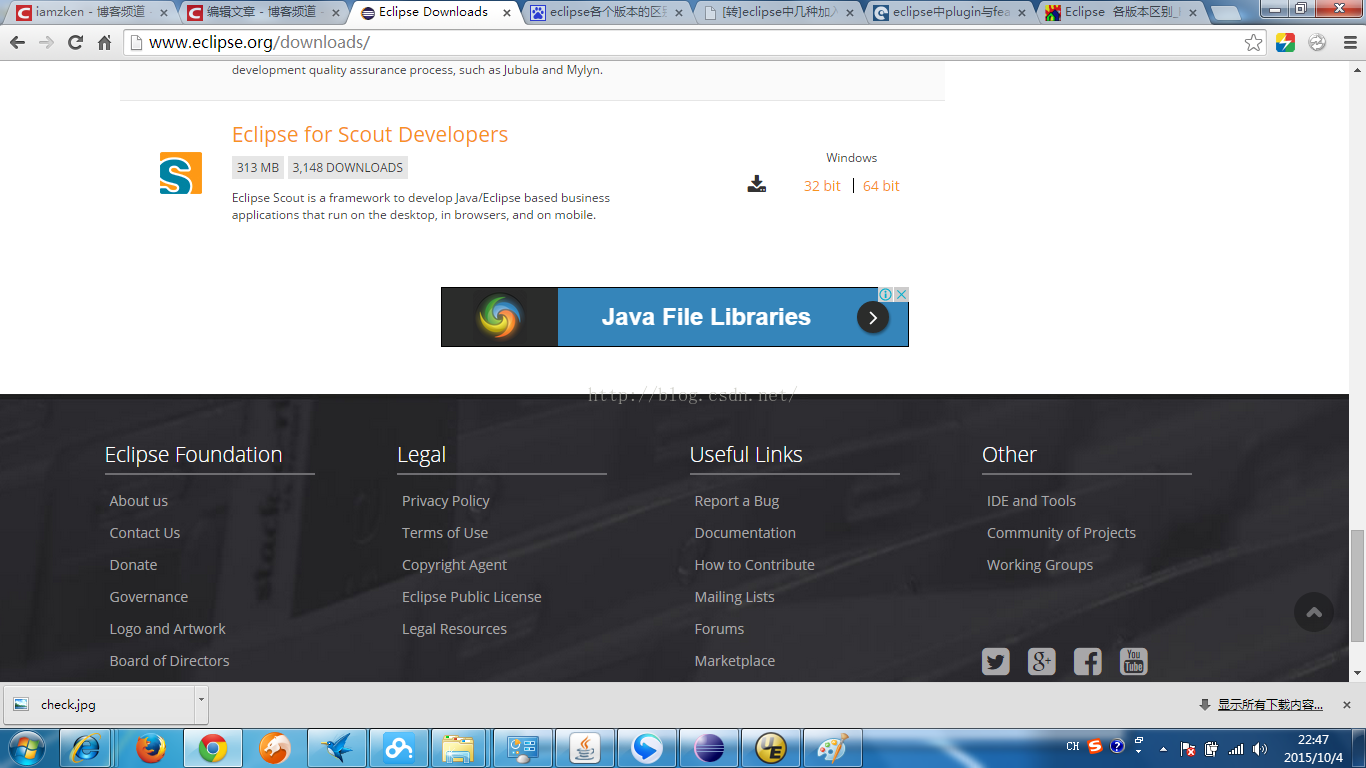Click the 3,148 DOWNLOADS badge
The width and height of the screenshot is (1366, 768).
(348, 168)
